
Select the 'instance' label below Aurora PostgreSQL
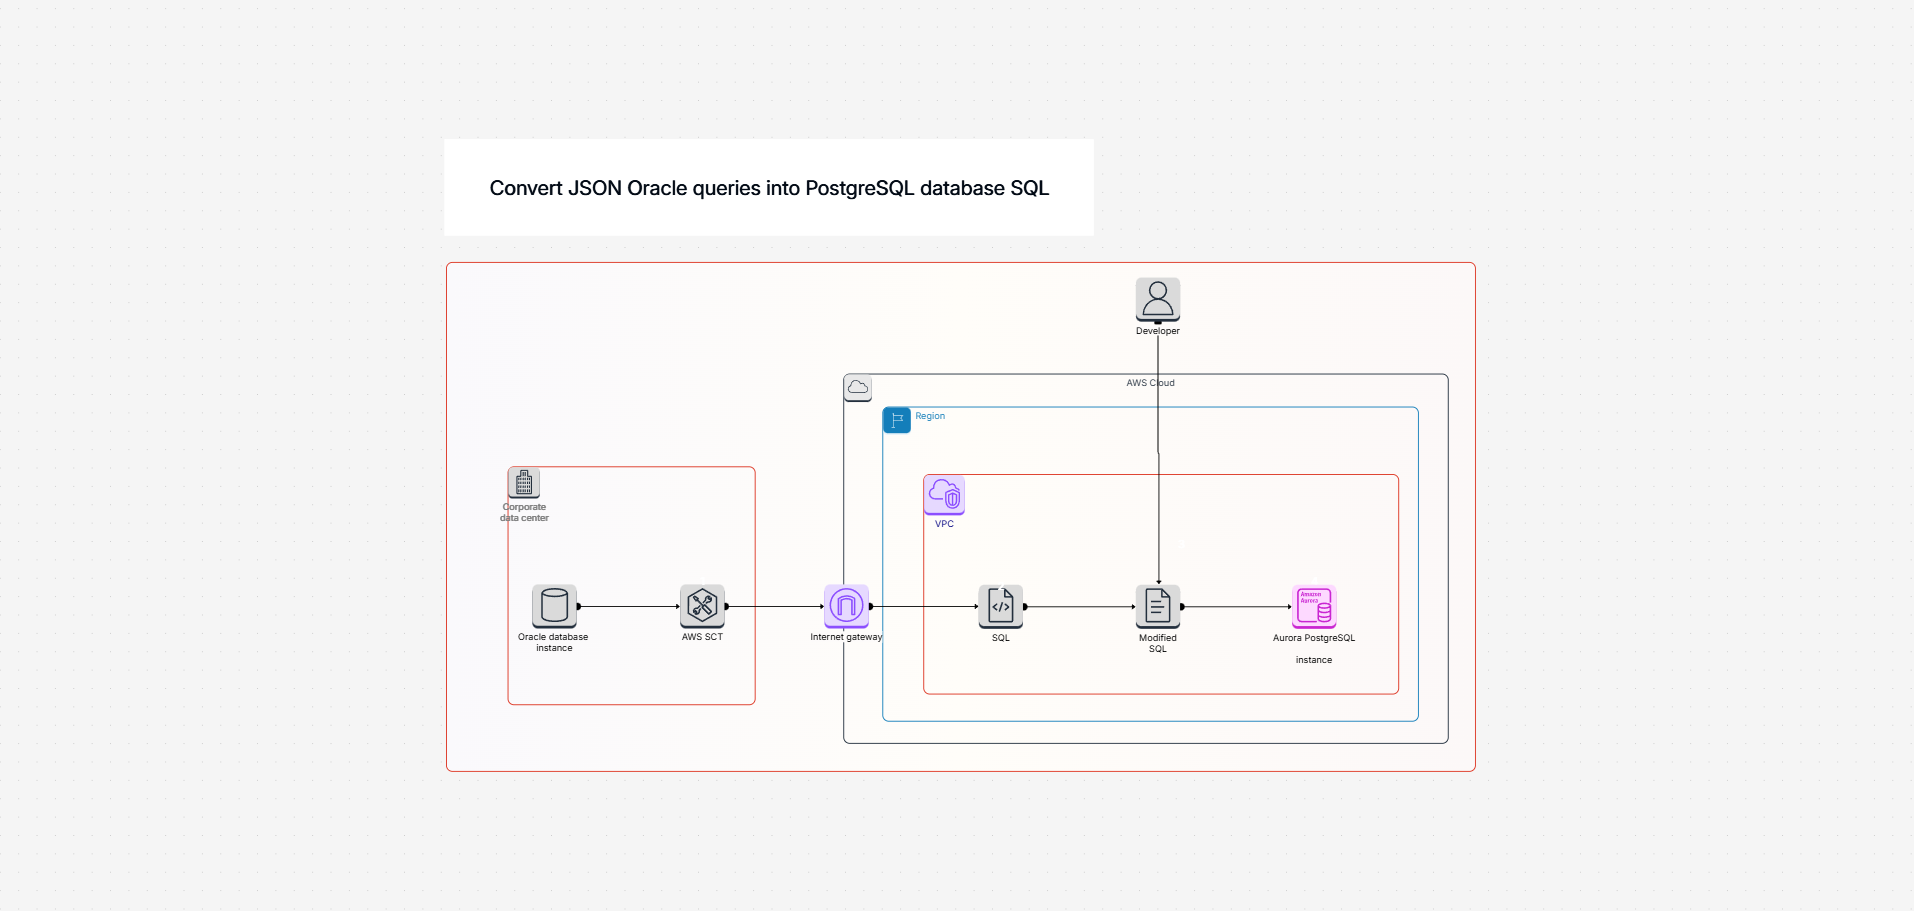(x=1314, y=660)
